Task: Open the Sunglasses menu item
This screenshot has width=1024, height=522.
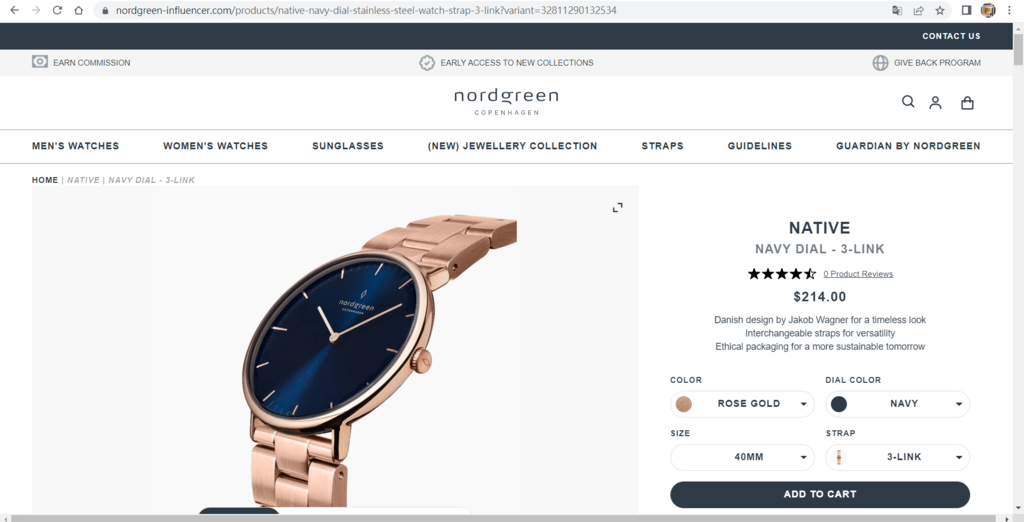Action: click(348, 146)
